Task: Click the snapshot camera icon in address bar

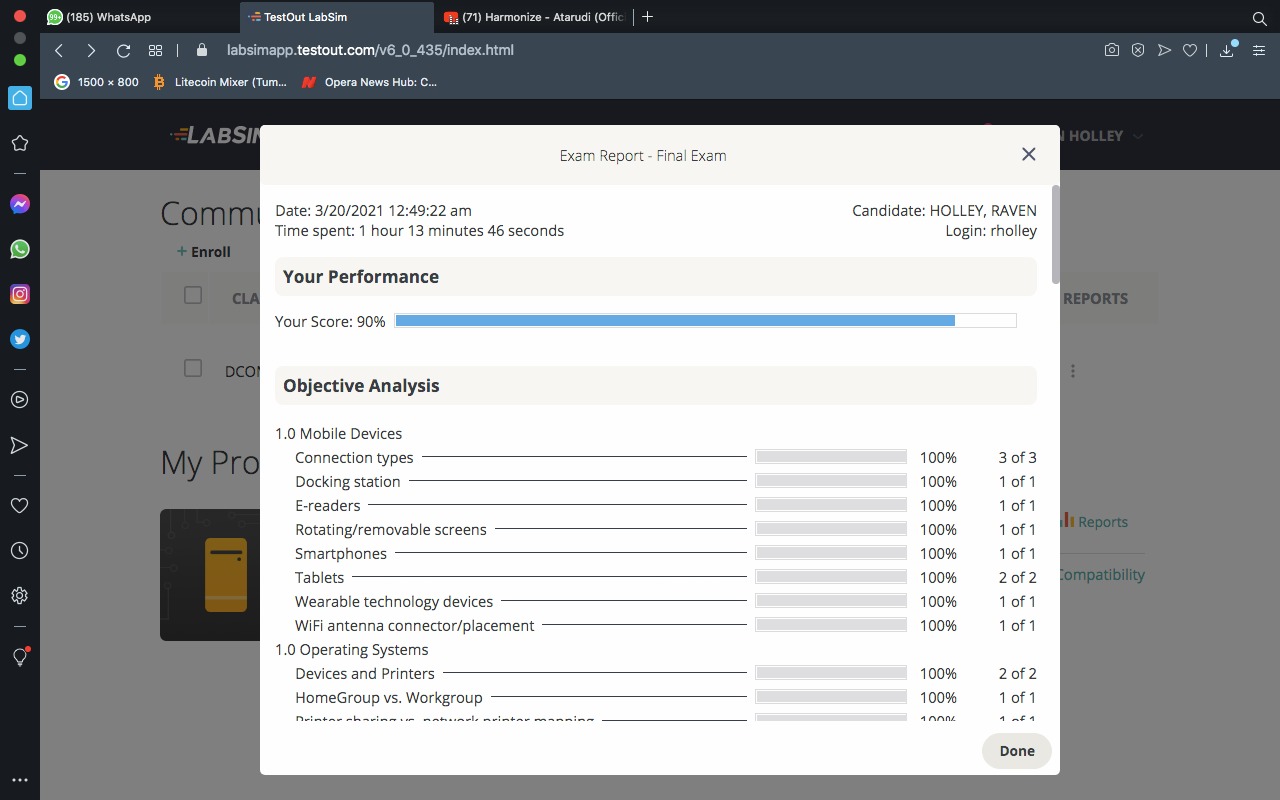Action: click(1111, 50)
